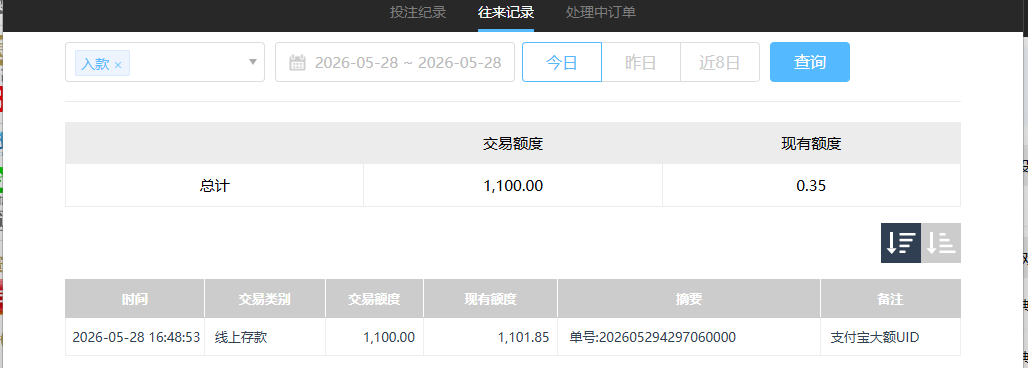Click the summary 现有额度 value 0.35

click(811, 186)
